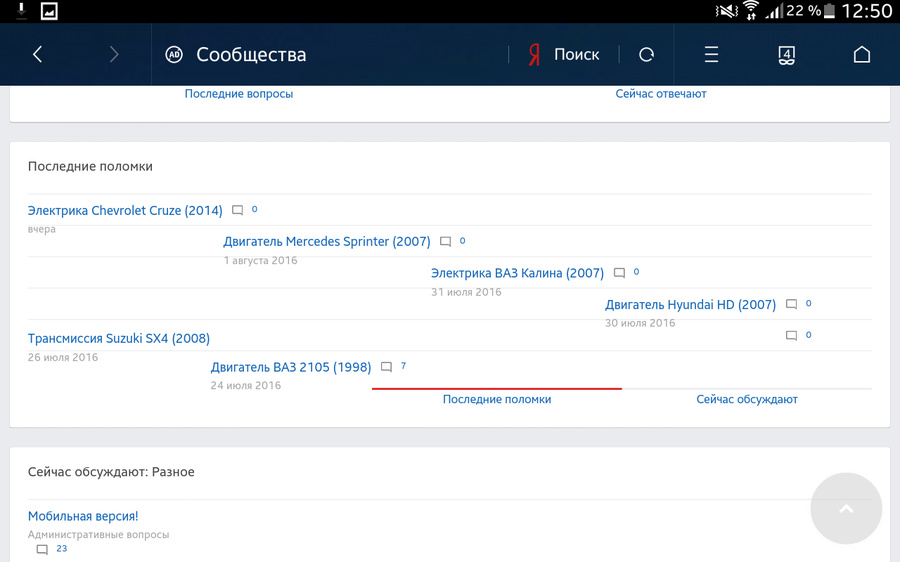Tap the scroll-to-top round button
The height and width of the screenshot is (562, 900).
846,509
